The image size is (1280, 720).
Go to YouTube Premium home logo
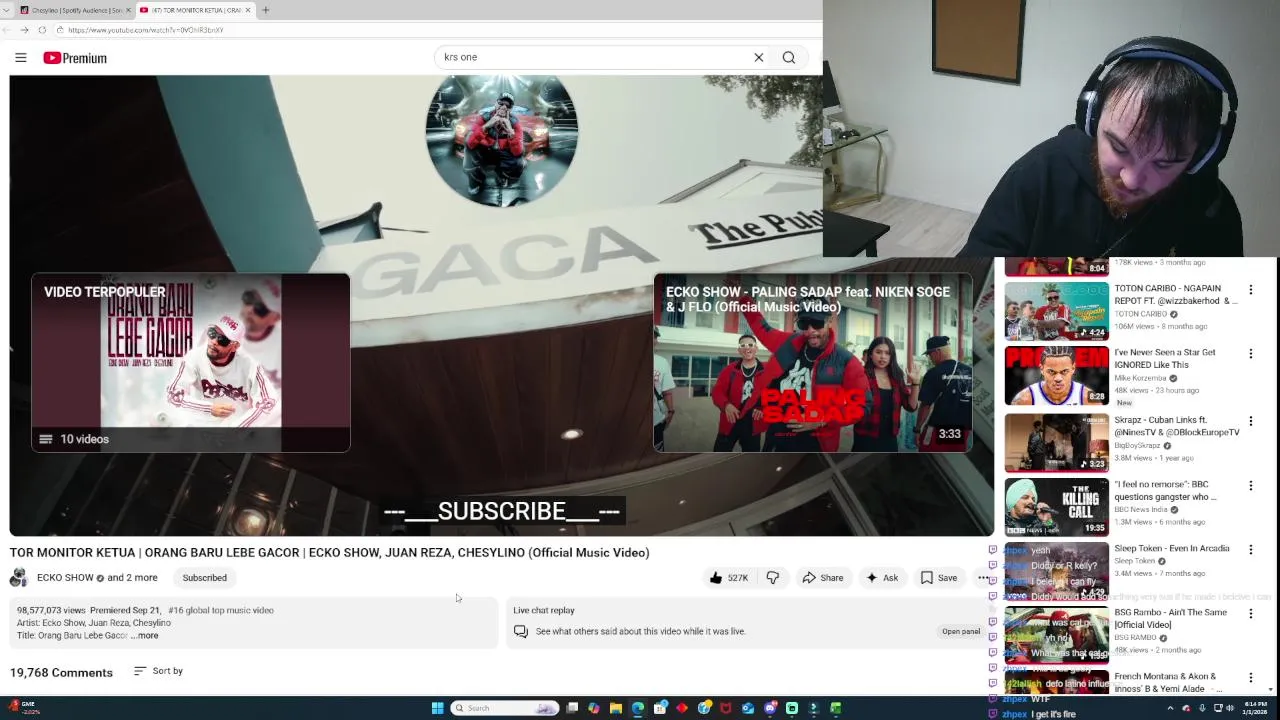(75, 58)
